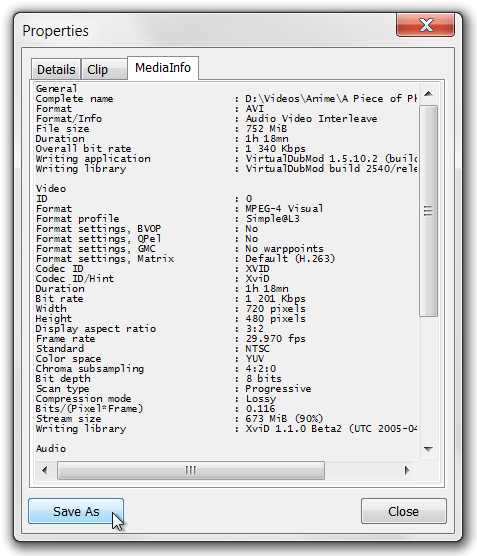
Task: Click the '1 201 Kbps' bit rate value
Action: 275,299
